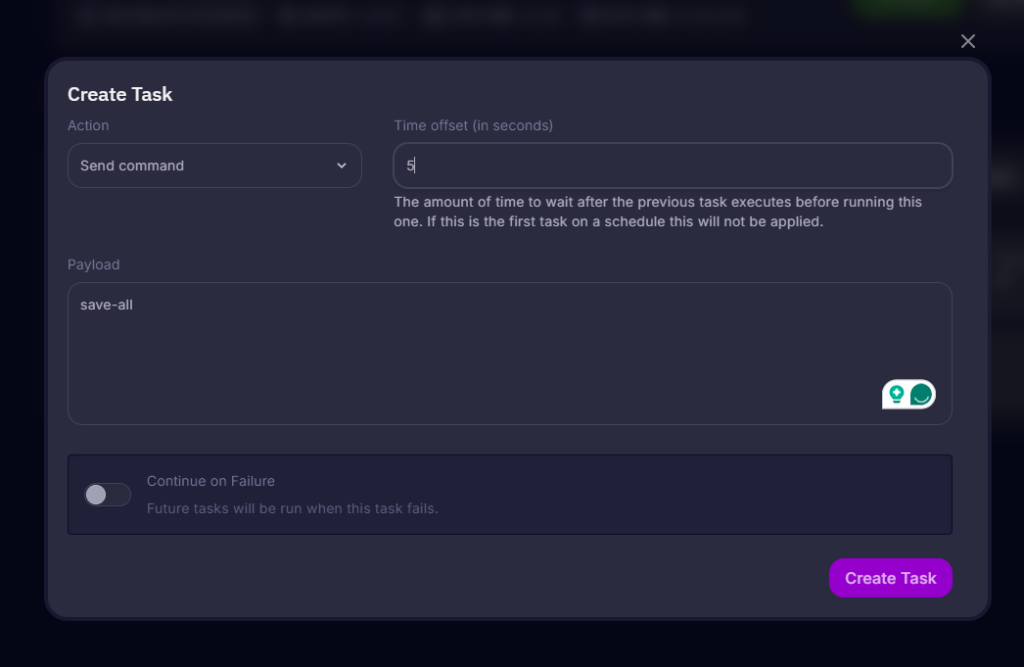Click inside the Payload text area
1024x667 pixels.
(x=509, y=353)
